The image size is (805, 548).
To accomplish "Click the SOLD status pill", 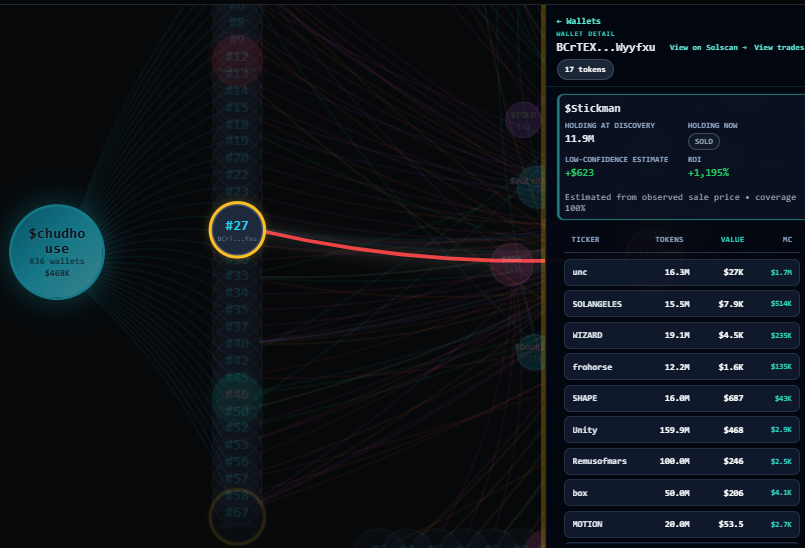I will pos(703,142).
